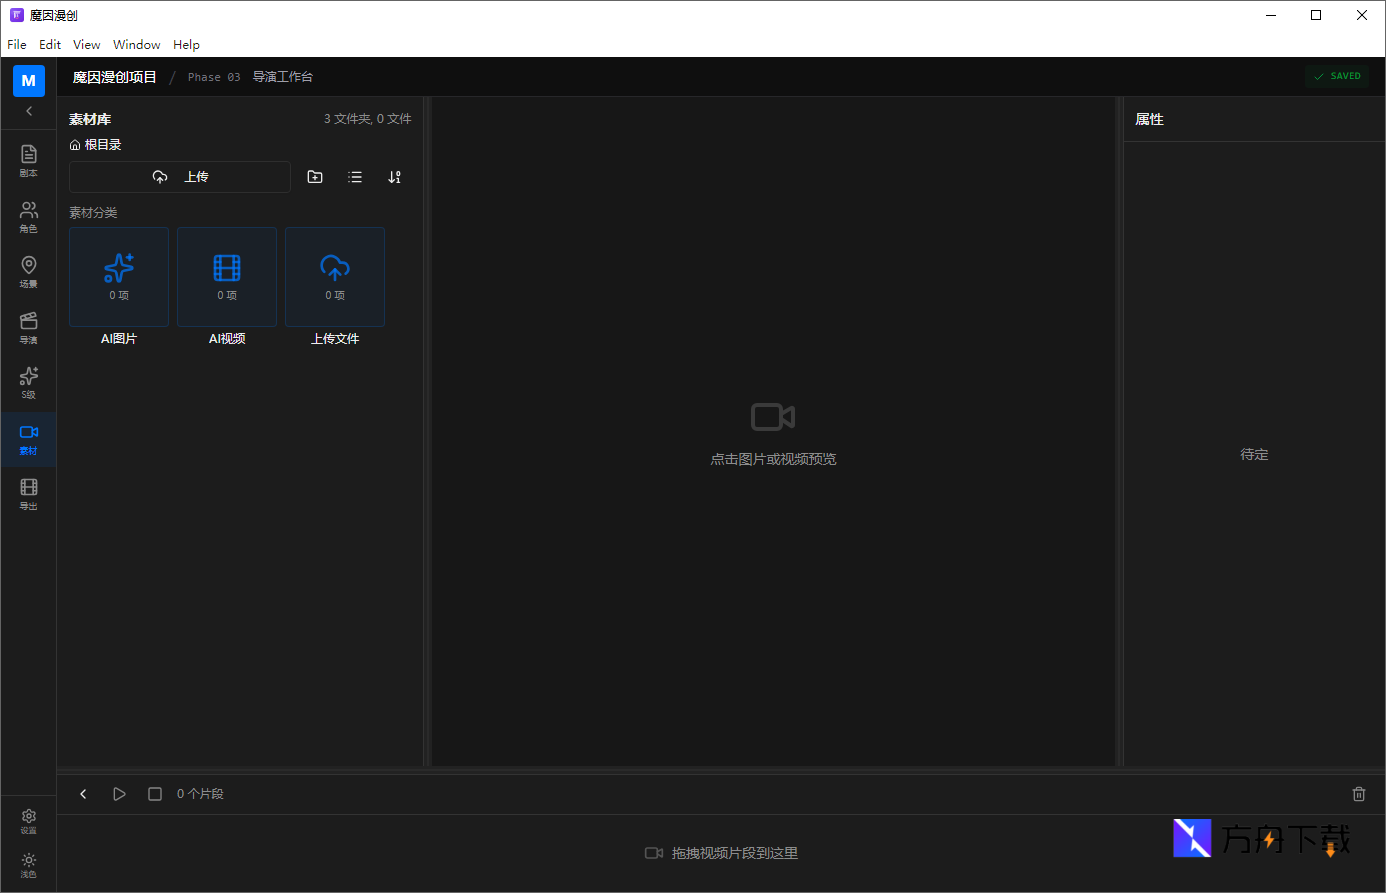This screenshot has width=1386, height=893.
Task: Open the AI视频 asset category folder
Action: coord(227,277)
